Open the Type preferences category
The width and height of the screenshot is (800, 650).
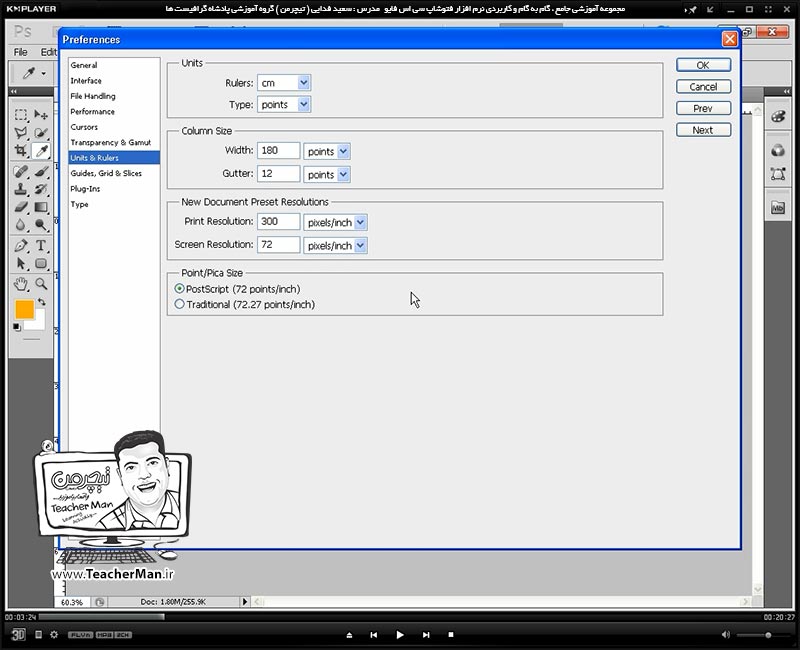(x=114, y=204)
